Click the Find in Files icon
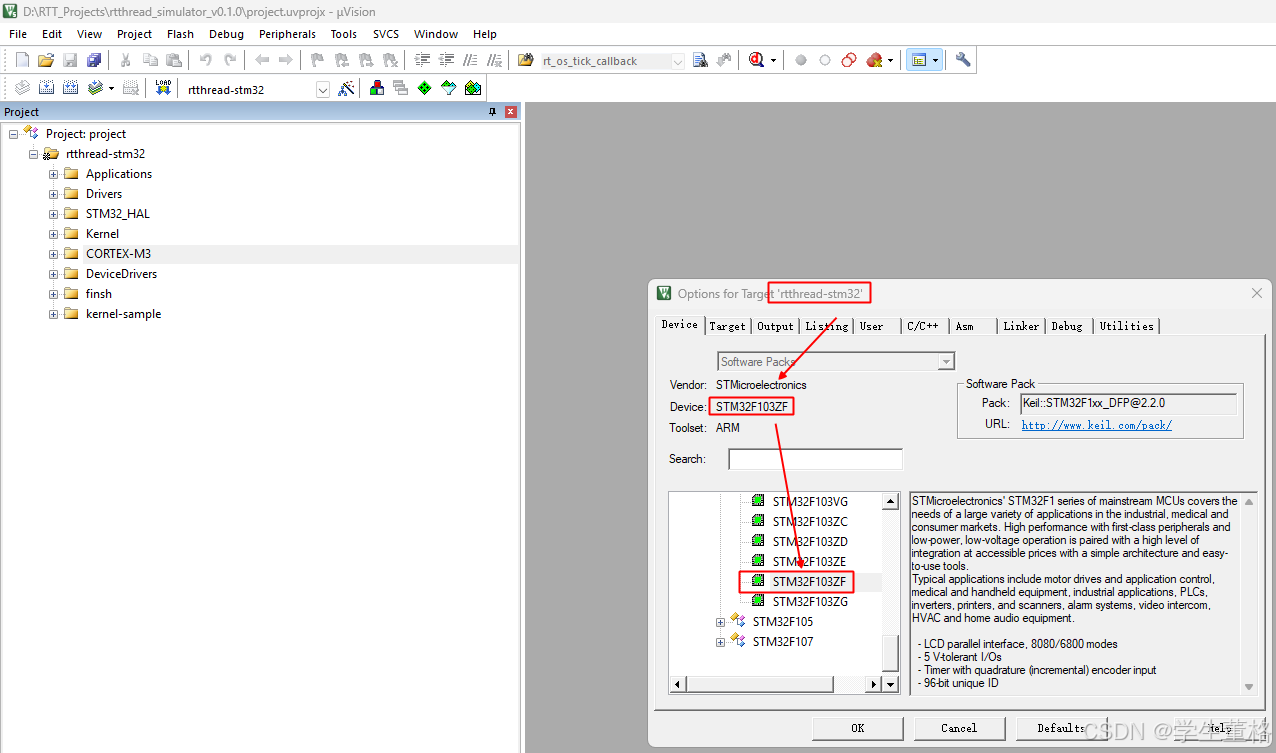This screenshot has width=1276, height=753. coord(526,60)
